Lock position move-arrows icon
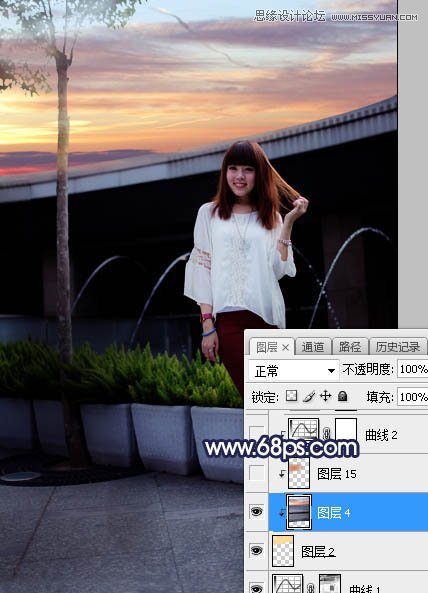 click(x=325, y=396)
